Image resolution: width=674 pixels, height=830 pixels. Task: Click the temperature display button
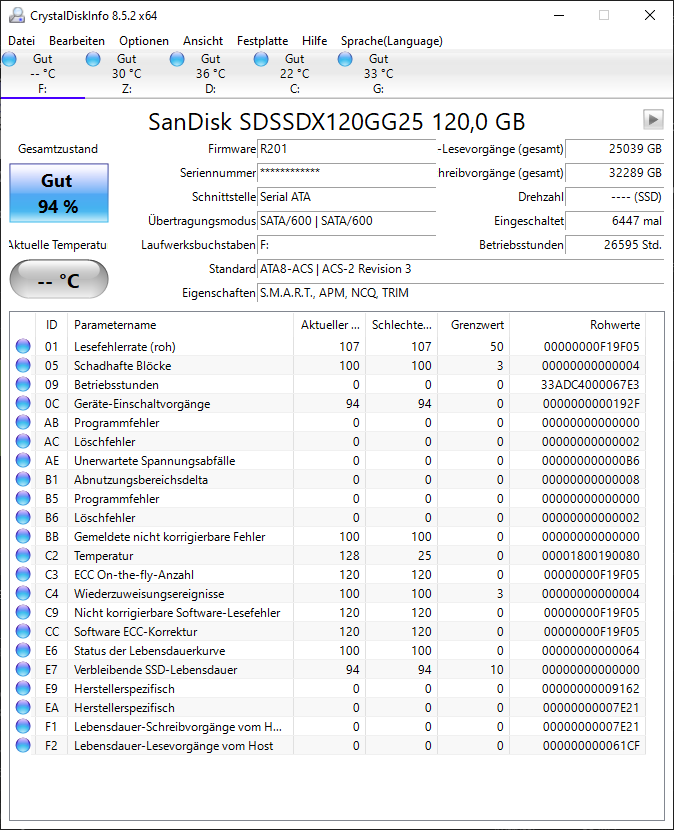(x=59, y=279)
